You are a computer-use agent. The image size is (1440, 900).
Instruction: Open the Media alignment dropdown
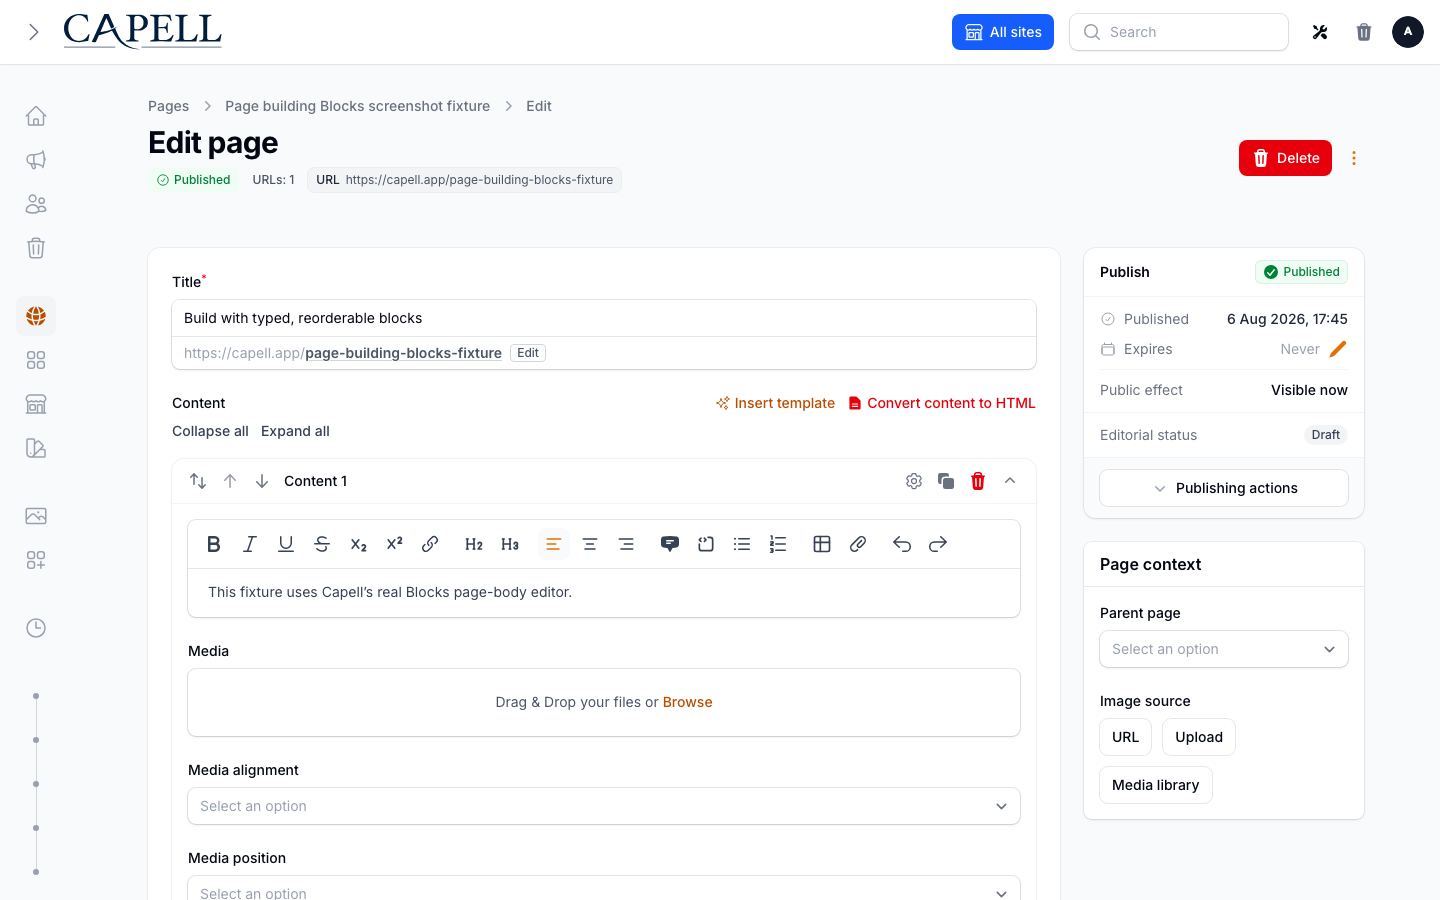[x=604, y=806]
